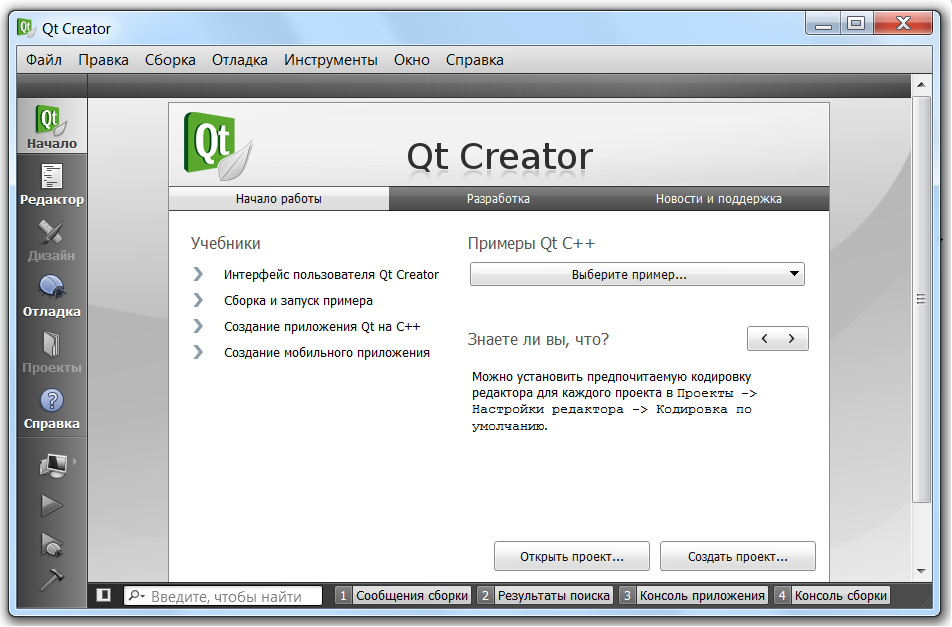Open tutorial 'Интерфейс пользователя Qt Creator'

tap(332, 274)
